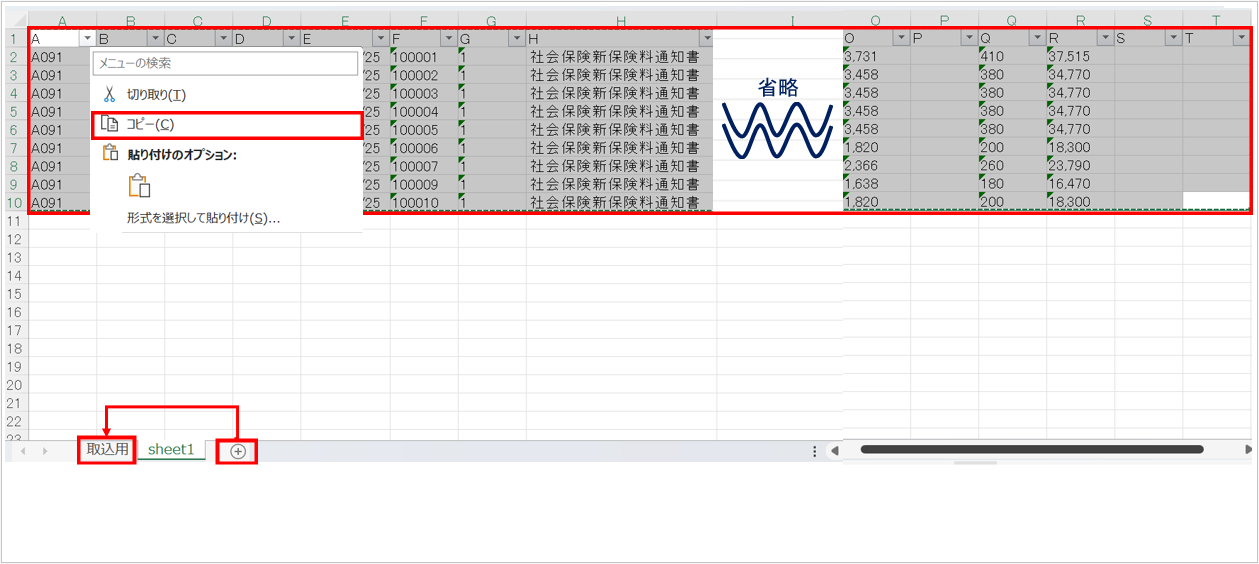The width and height of the screenshot is (1259, 564).
Task: Click the paste clipboard icon under paste options
Action: 139,186
